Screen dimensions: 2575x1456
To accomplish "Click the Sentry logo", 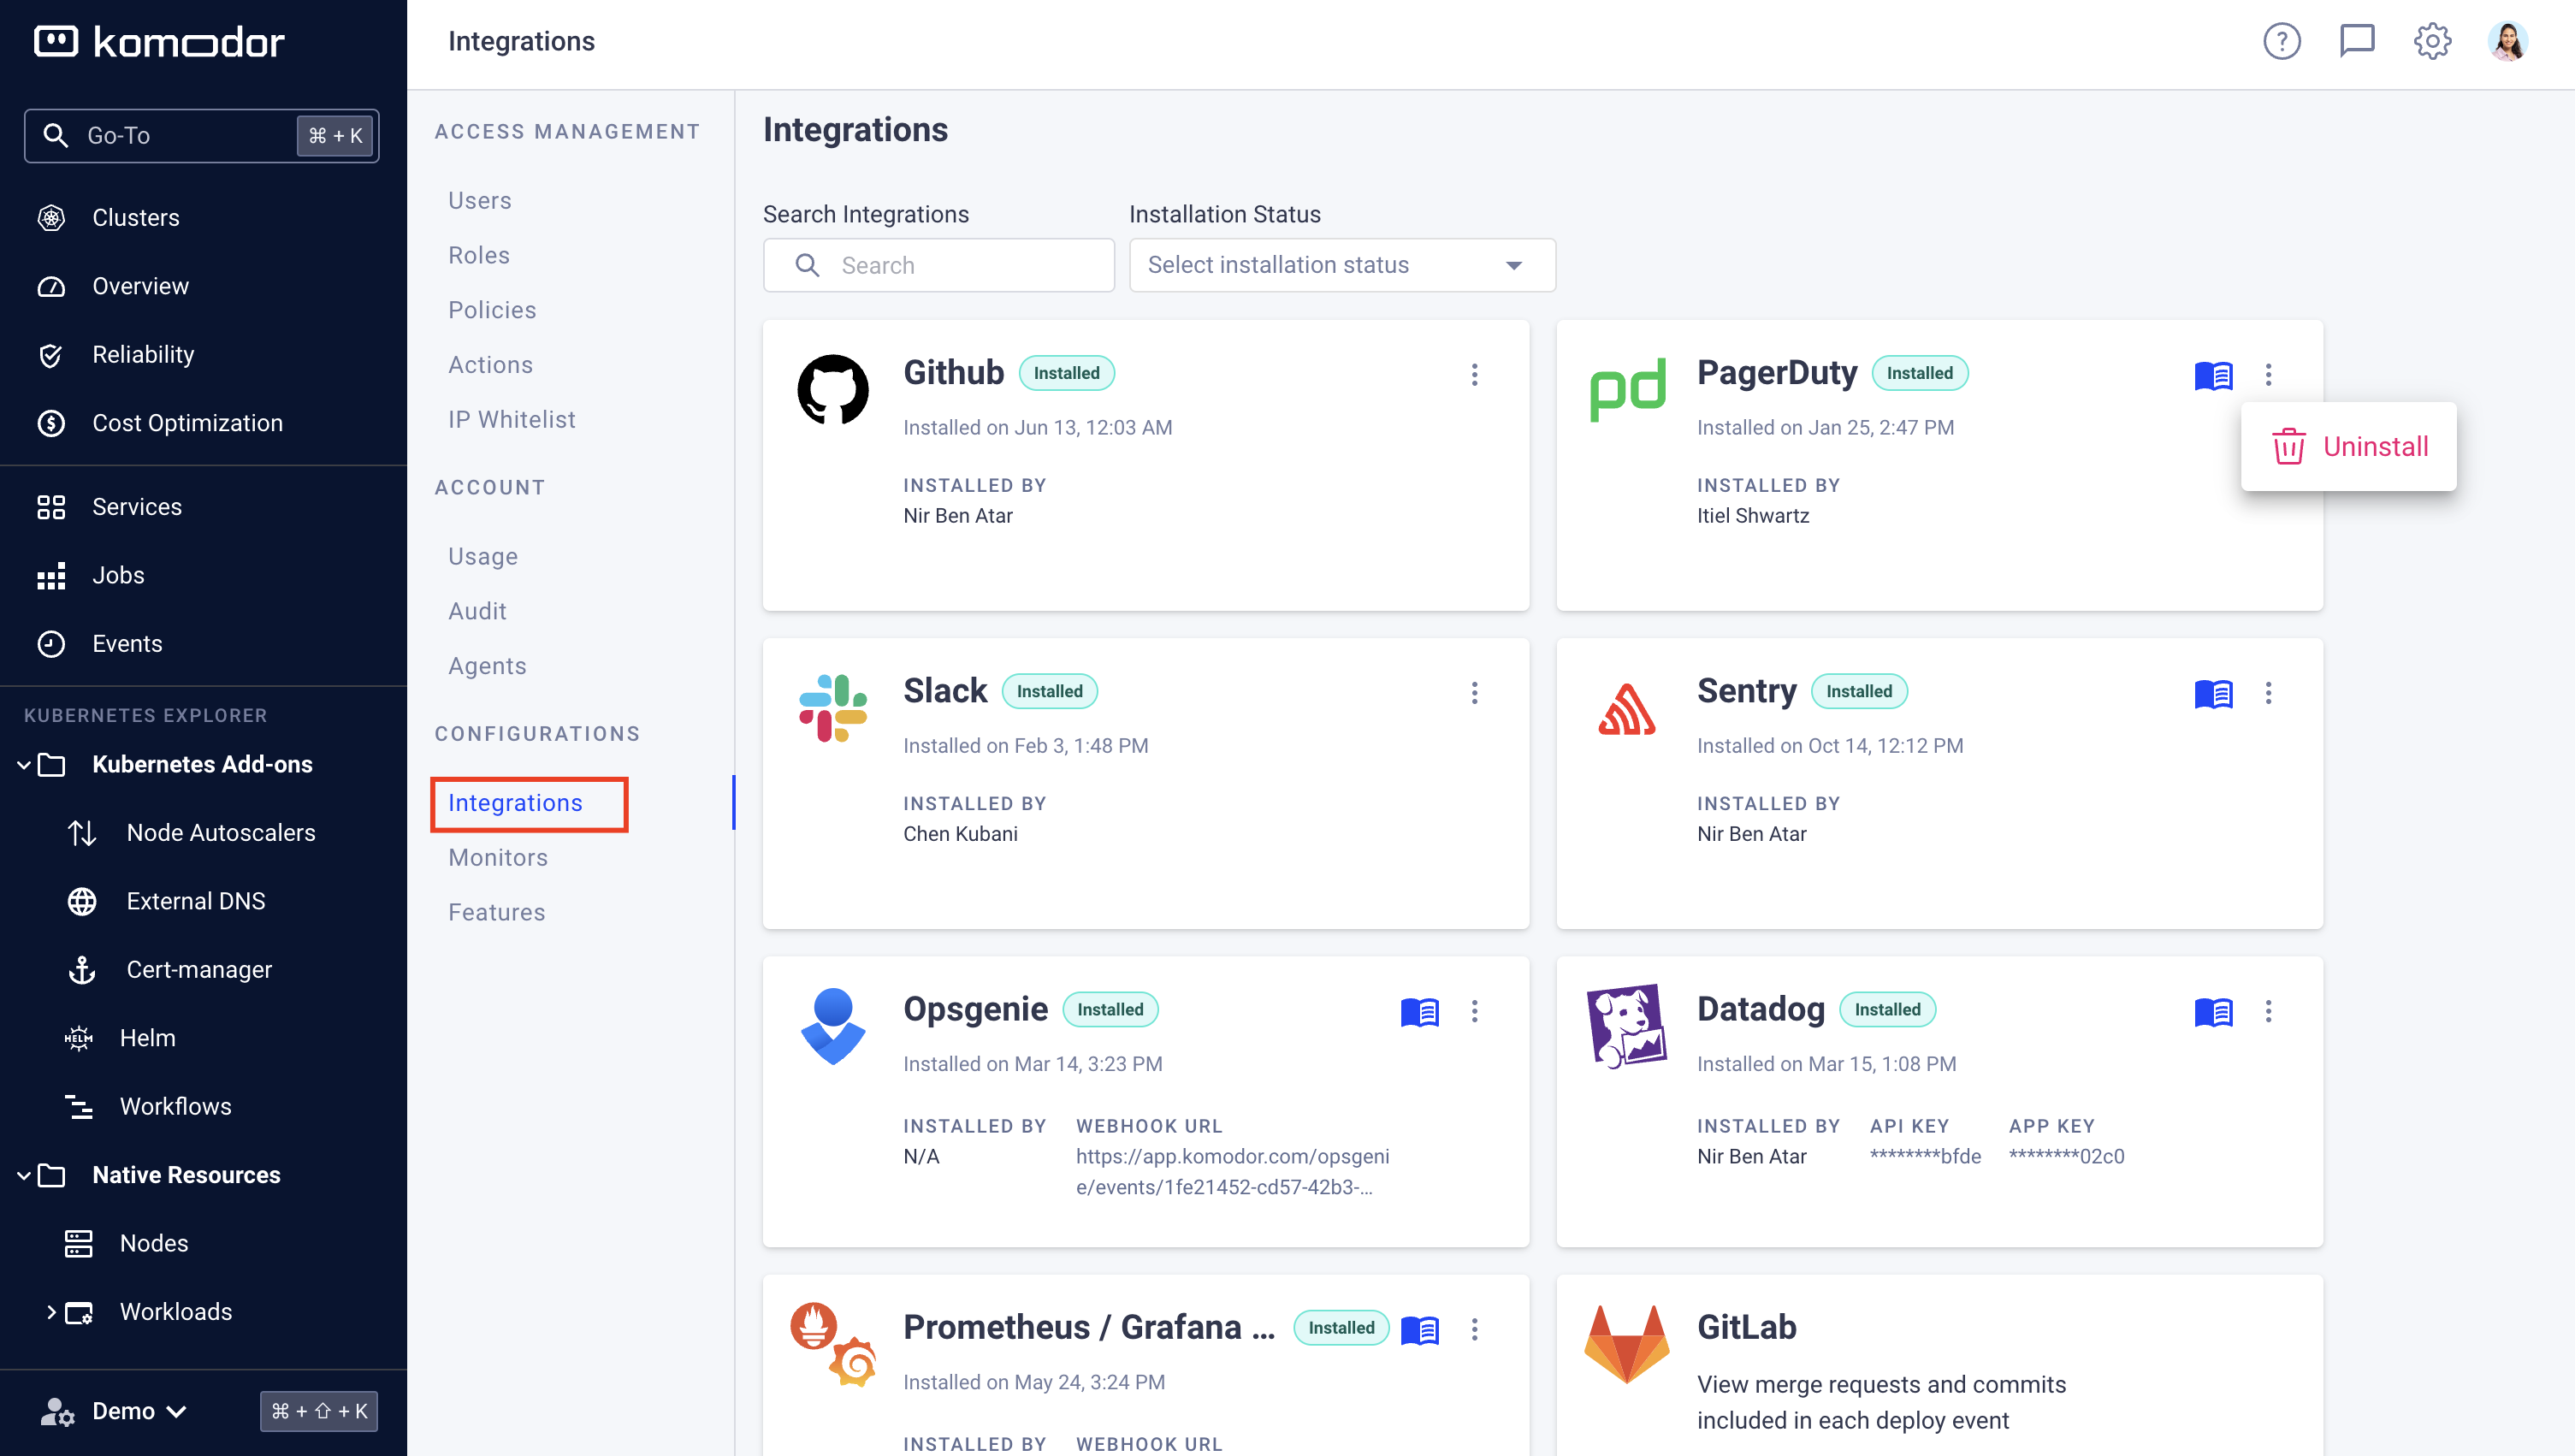I will [1626, 709].
